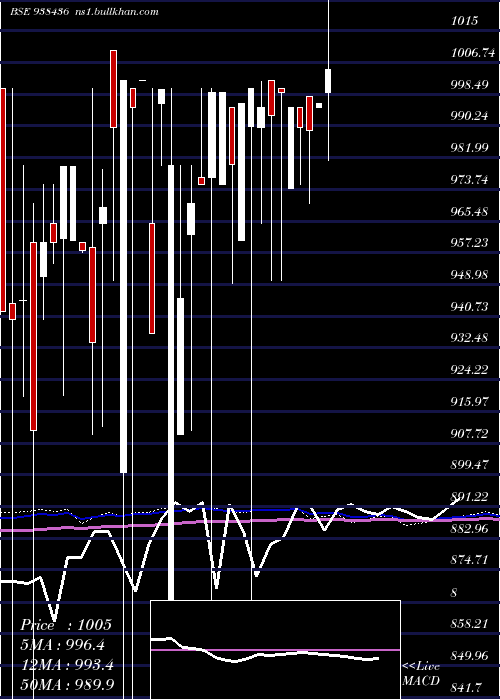Click the 907.72 price axis label
This screenshot has height=700, width=500.
pos(469,433)
